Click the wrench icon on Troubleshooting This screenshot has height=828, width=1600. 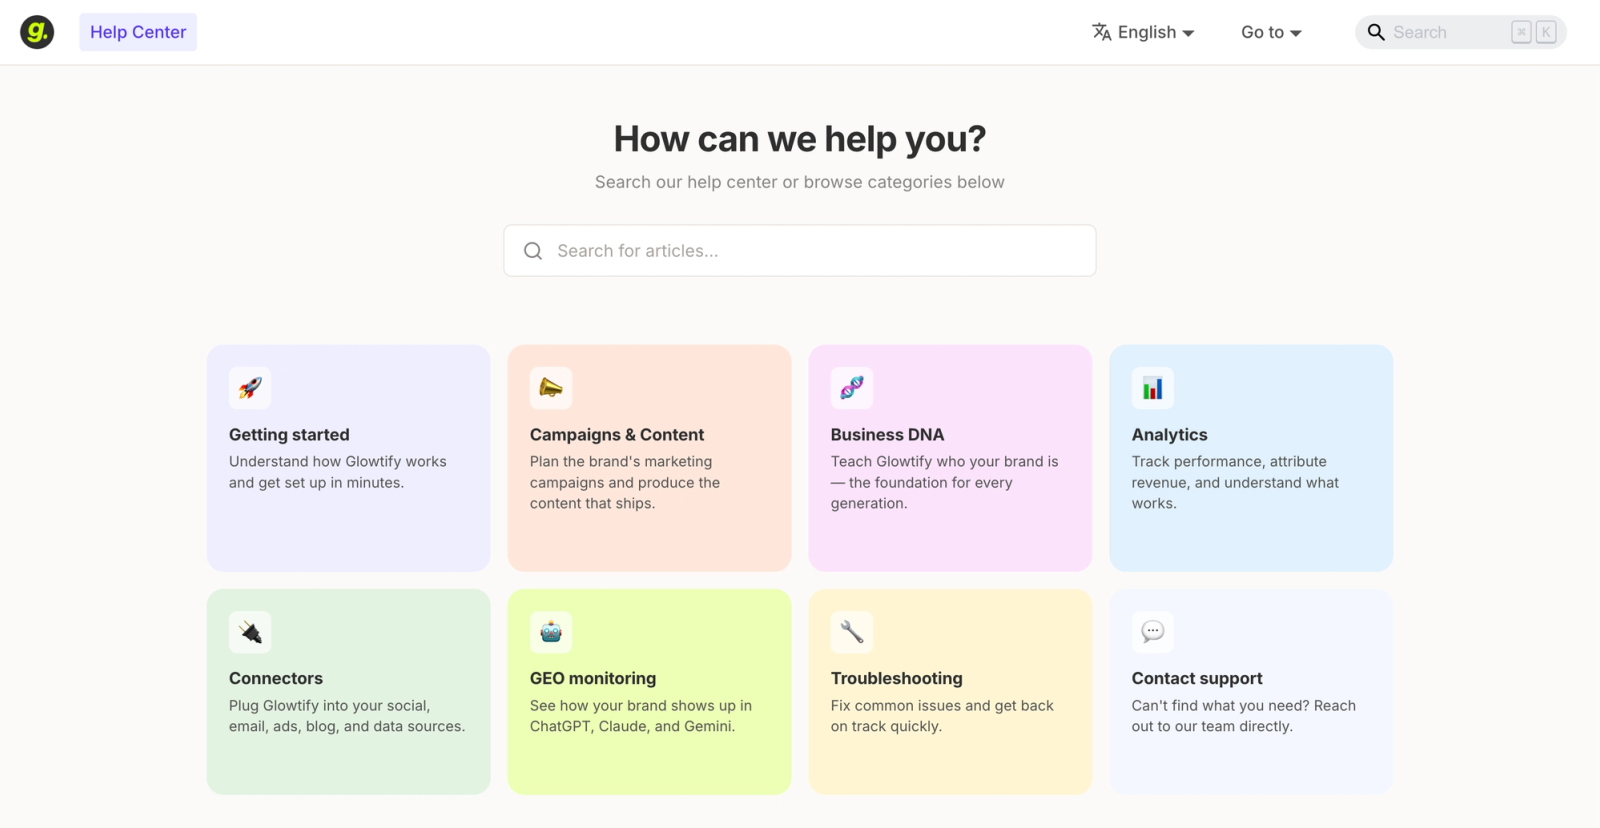point(852,632)
